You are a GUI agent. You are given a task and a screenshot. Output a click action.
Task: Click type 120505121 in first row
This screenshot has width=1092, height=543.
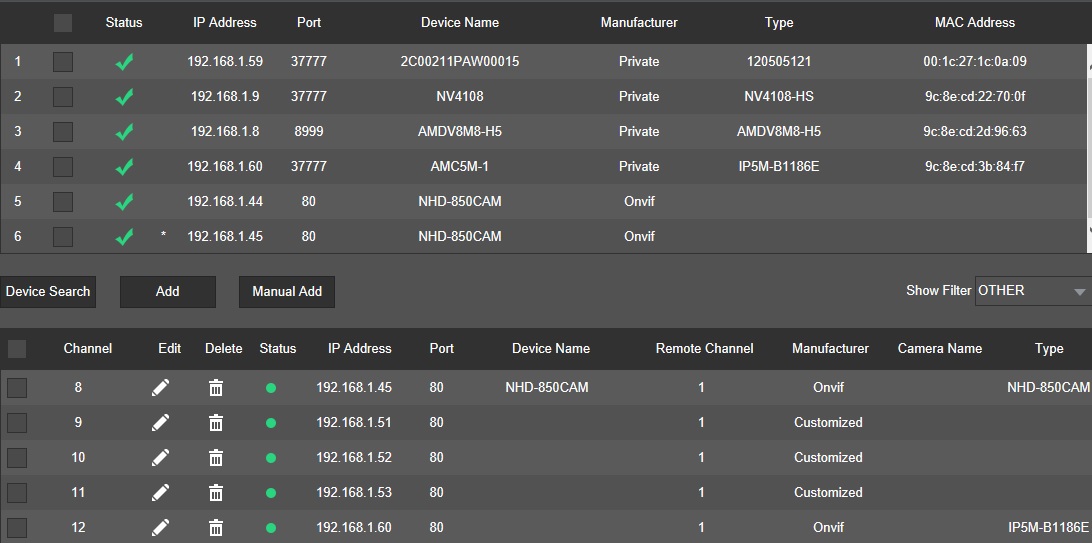click(x=779, y=61)
